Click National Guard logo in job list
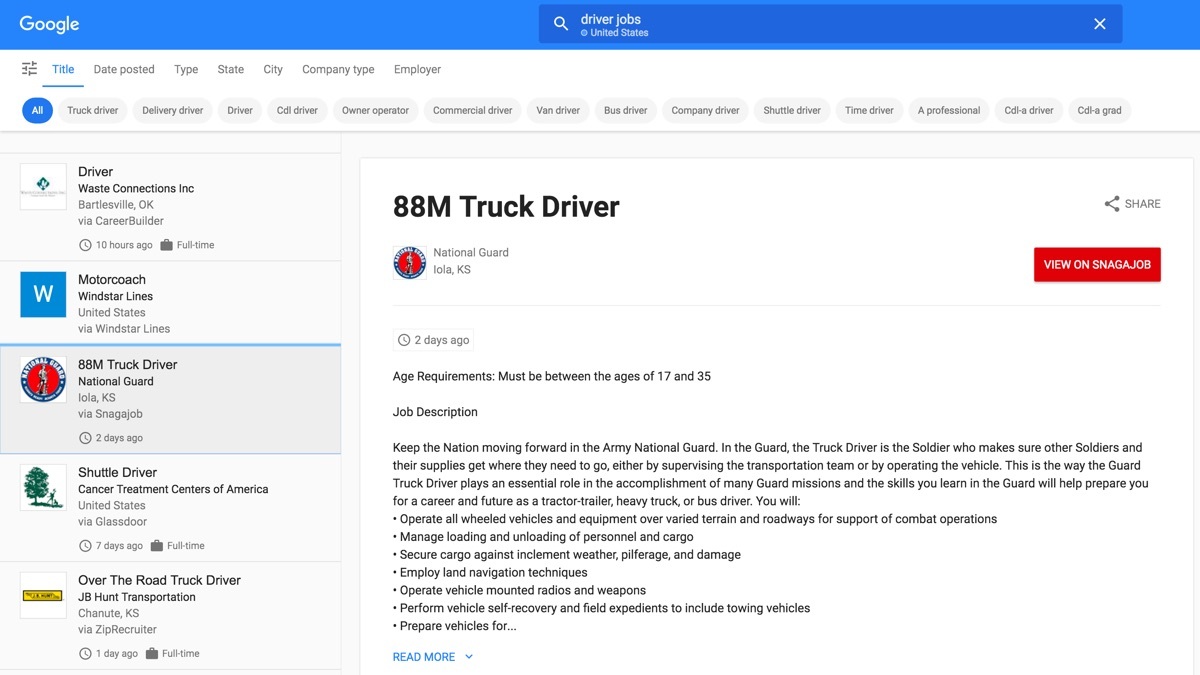1200x675 pixels. (43, 379)
